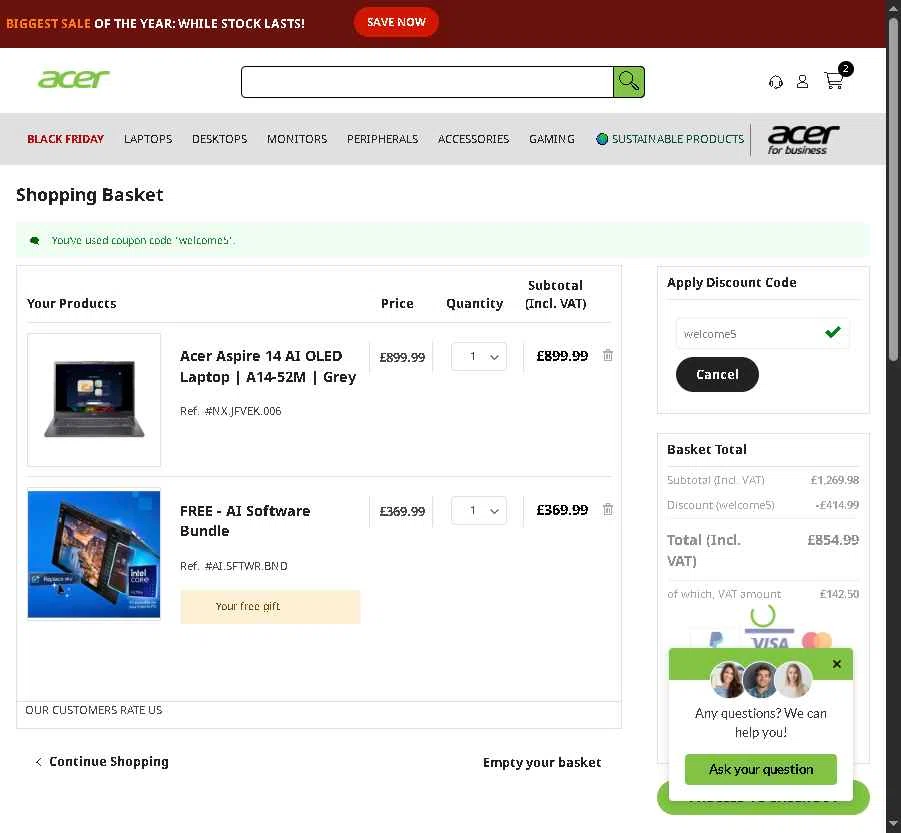Close the chat help popup

point(837,664)
